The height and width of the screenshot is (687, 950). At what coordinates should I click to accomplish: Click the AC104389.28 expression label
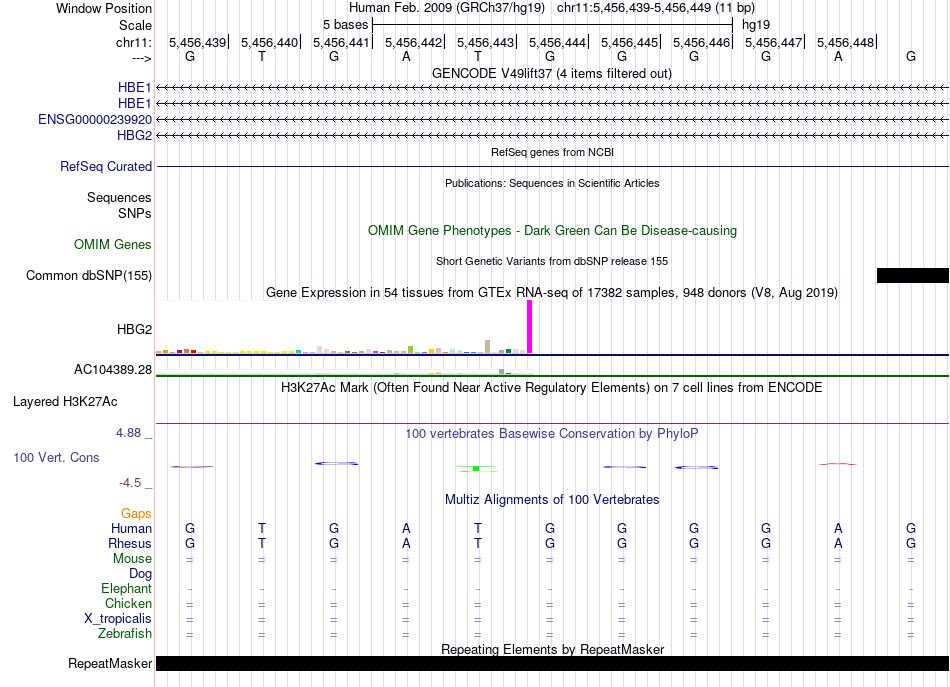click(113, 369)
